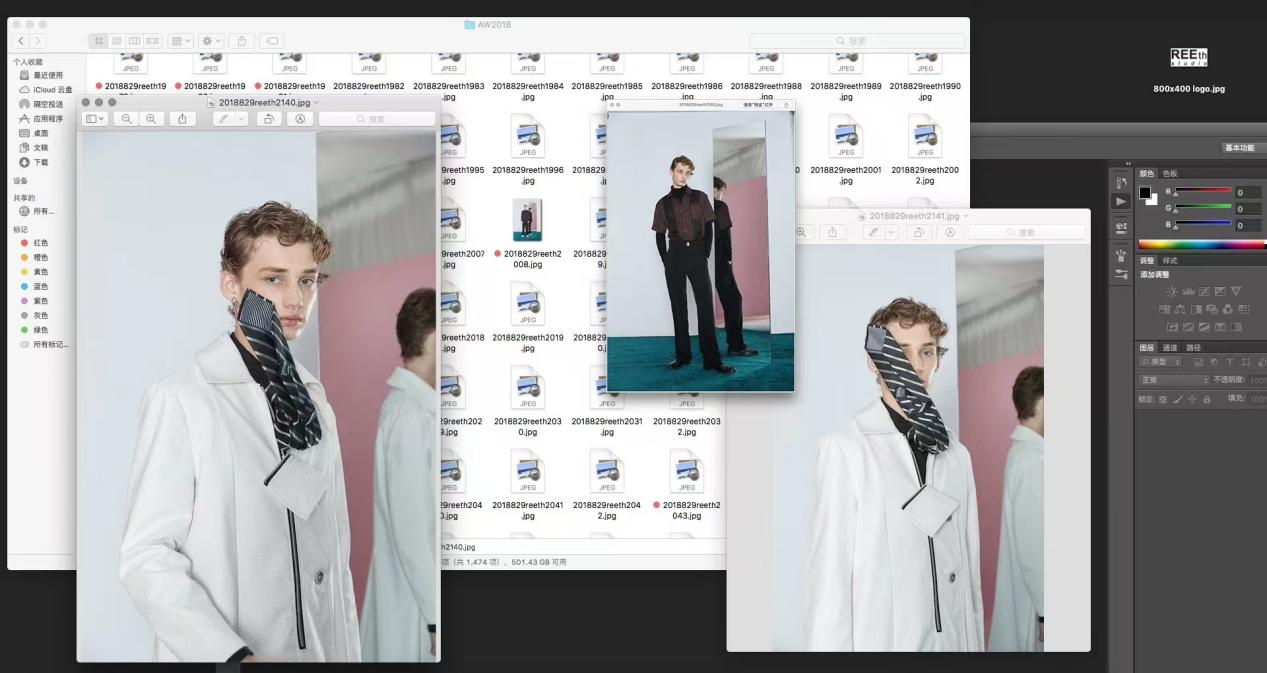Switch to the 色板 (Swatches) tab
The width and height of the screenshot is (1267, 673).
(x=1169, y=173)
